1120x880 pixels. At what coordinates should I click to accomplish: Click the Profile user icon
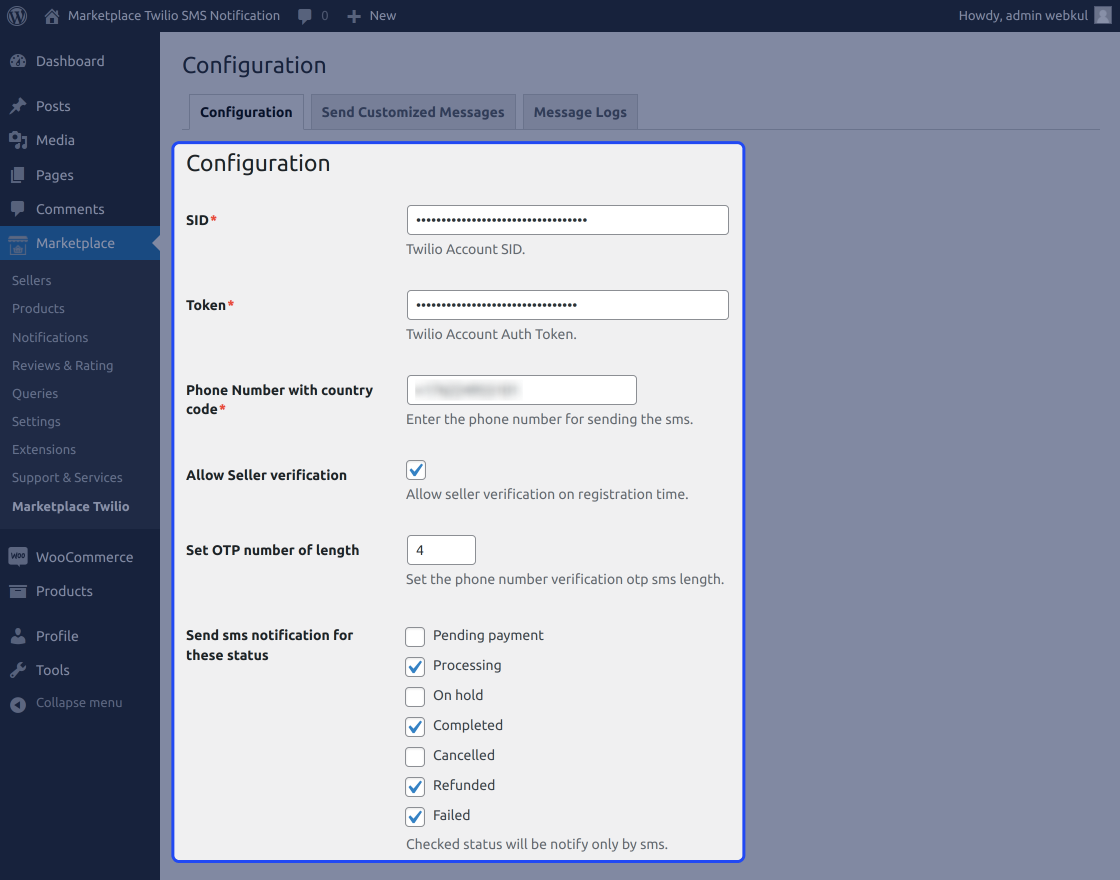click(x=19, y=636)
